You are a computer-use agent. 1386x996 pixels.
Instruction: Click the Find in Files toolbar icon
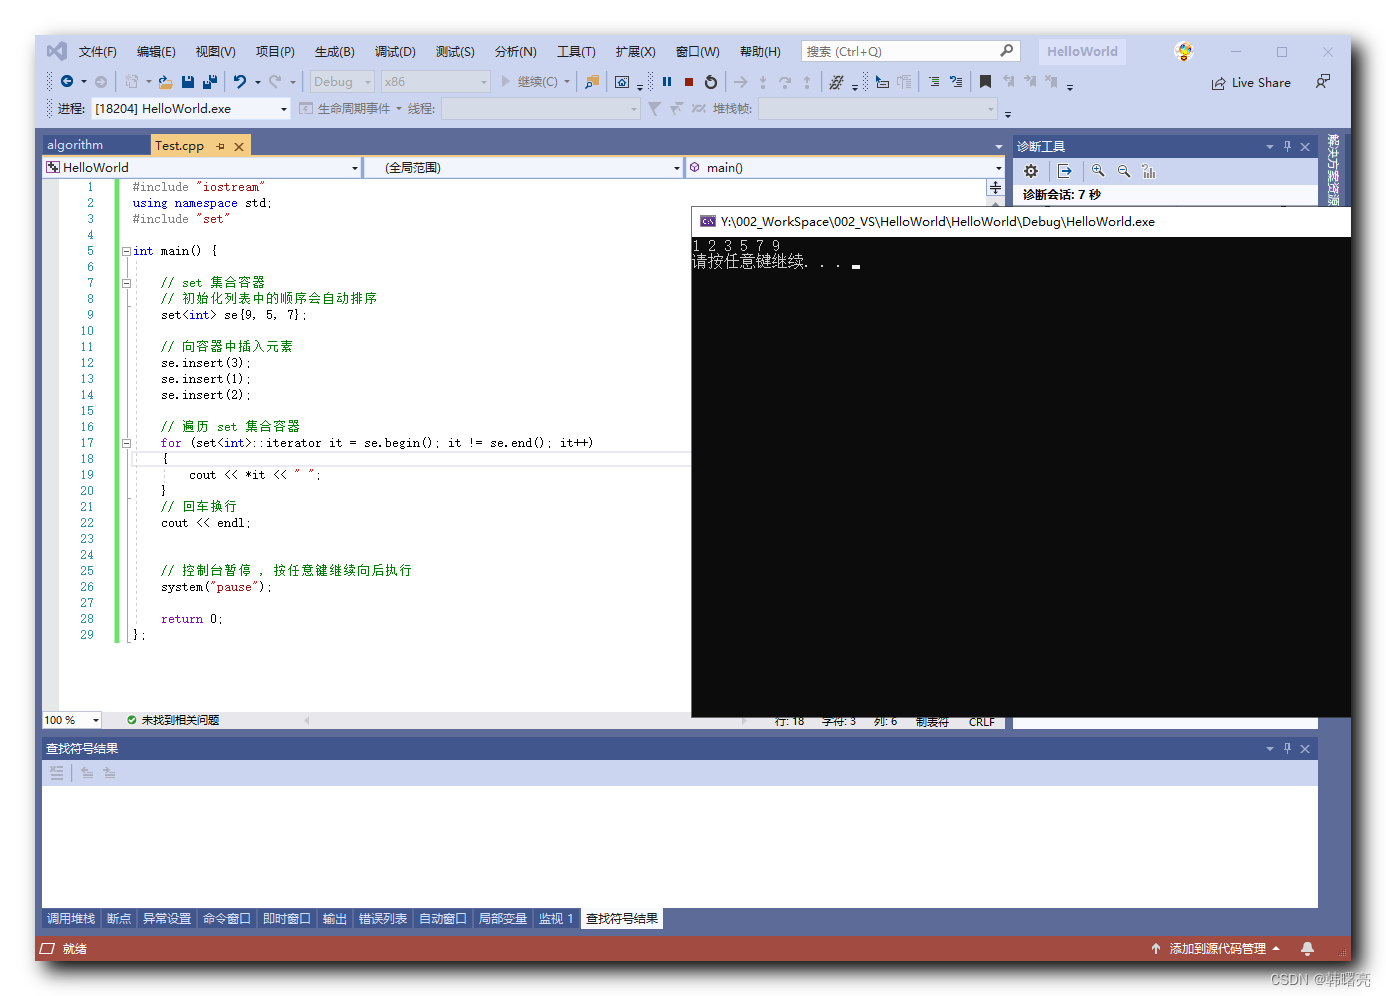(592, 82)
